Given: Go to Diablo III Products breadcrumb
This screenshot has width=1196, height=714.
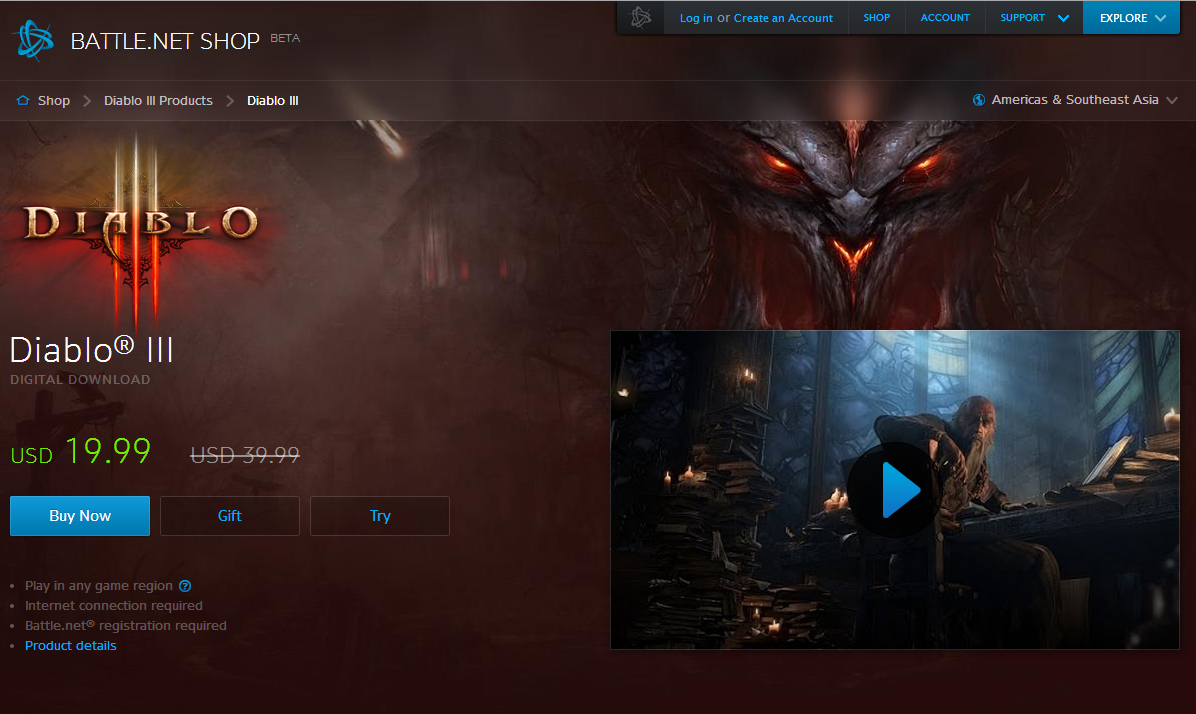Looking at the screenshot, I should pos(158,101).
